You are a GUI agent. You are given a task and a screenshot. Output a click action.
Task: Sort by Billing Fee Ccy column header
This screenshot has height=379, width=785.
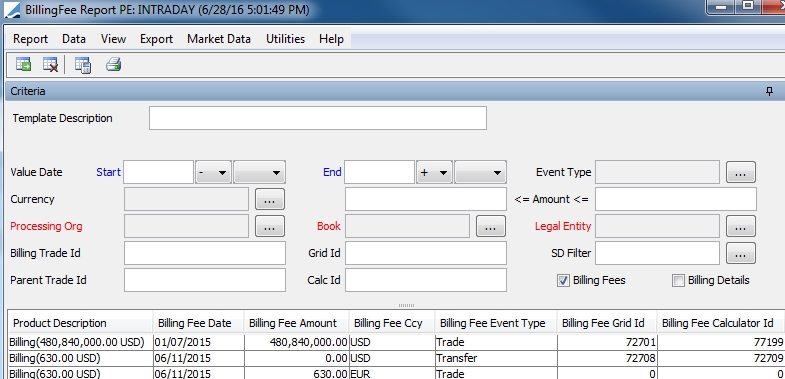392,323
